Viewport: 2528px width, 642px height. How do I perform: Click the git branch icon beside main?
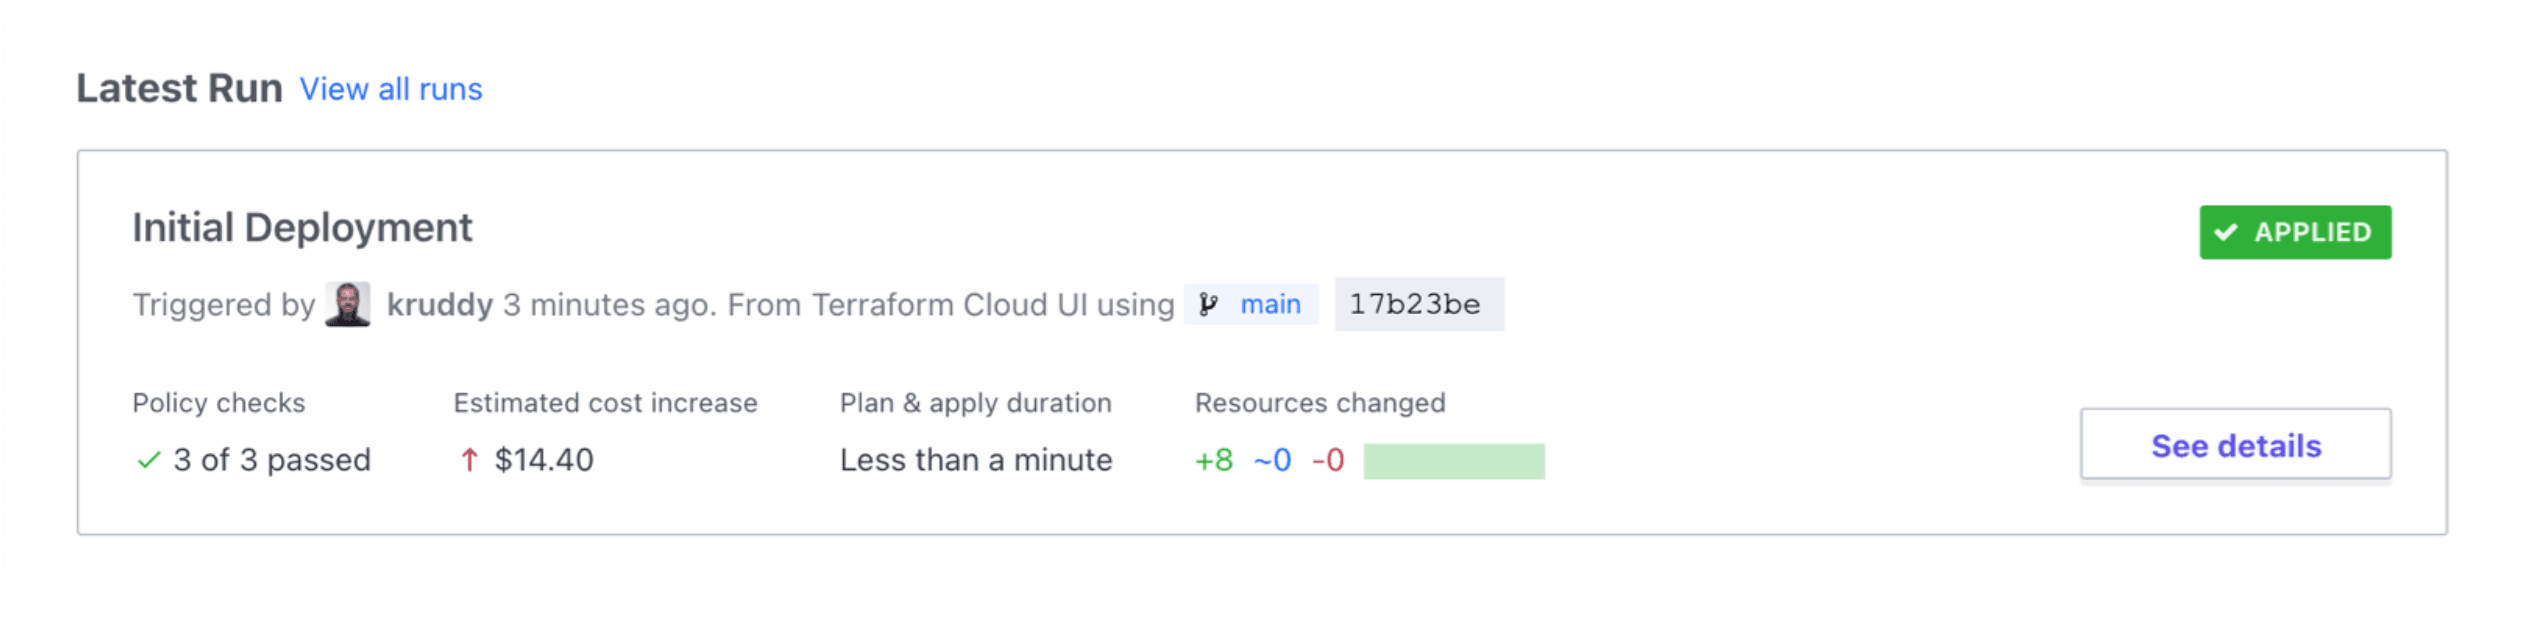pos(1208,304)
